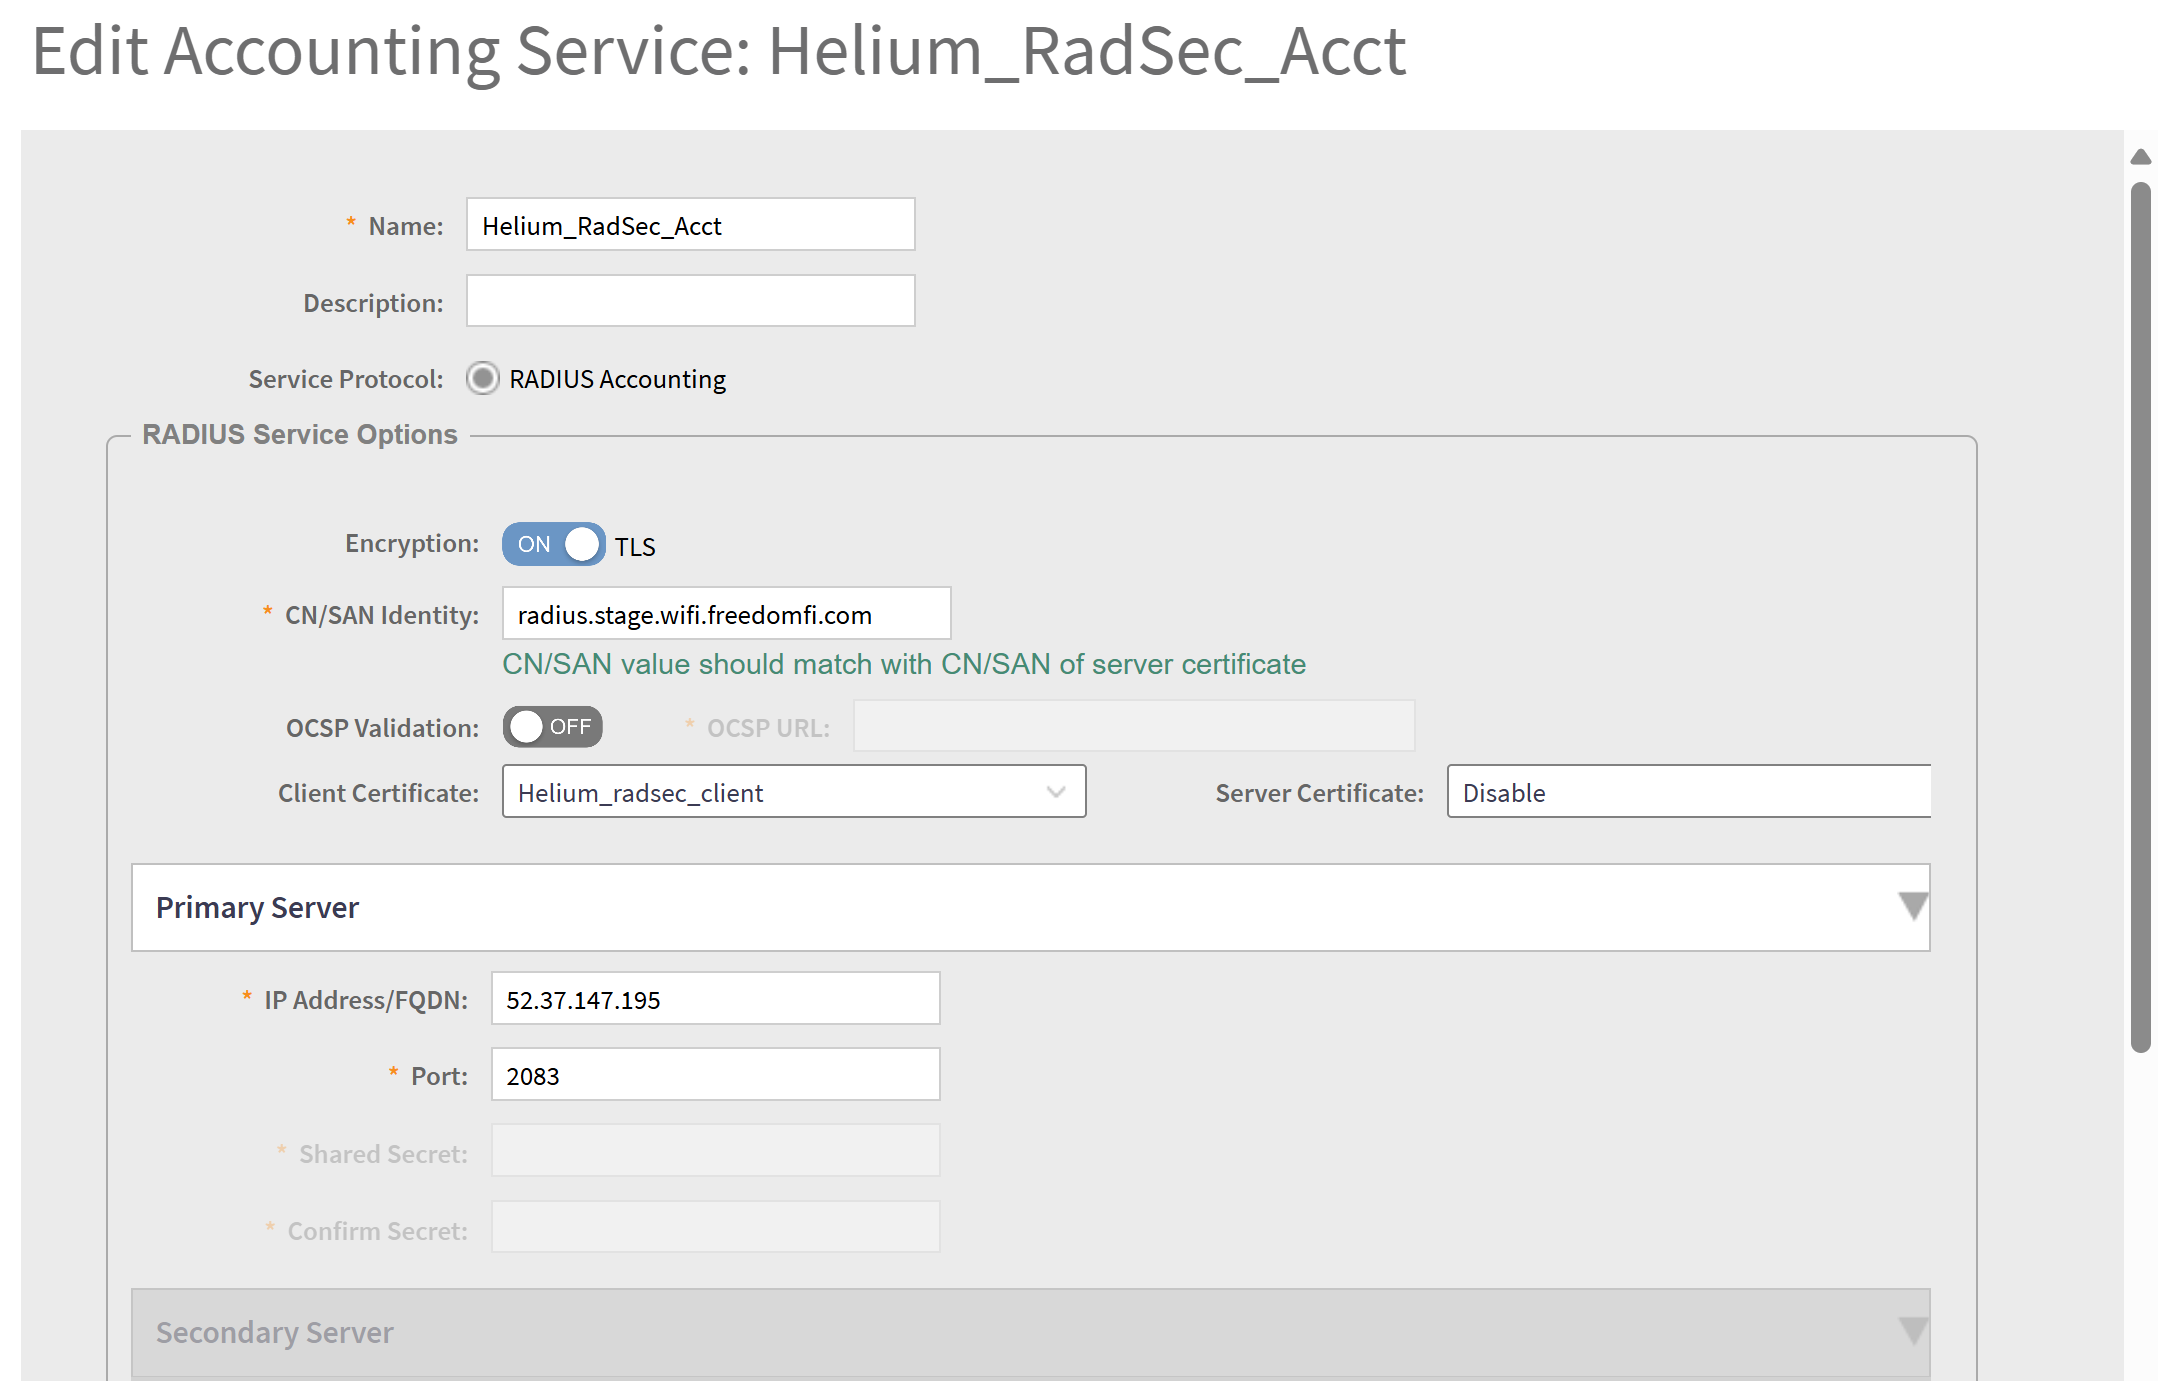Screen dimensions: 2173x1381
Task: Open the Server Certificate dropdown
Action: (x=1688, y=792)
